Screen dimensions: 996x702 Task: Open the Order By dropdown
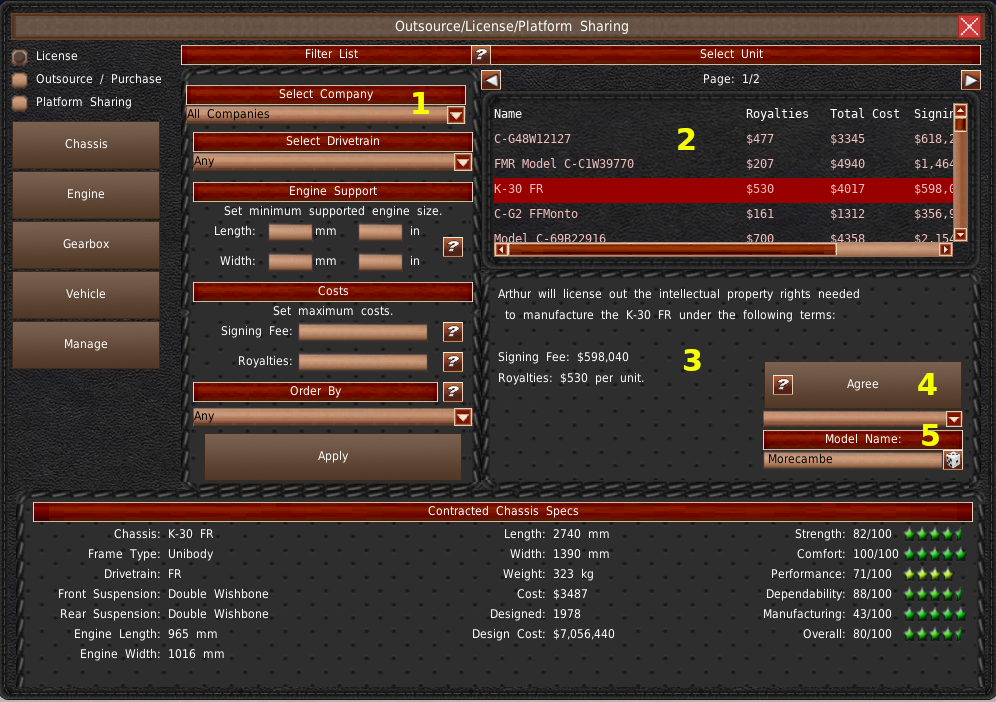tap(462, 417)
